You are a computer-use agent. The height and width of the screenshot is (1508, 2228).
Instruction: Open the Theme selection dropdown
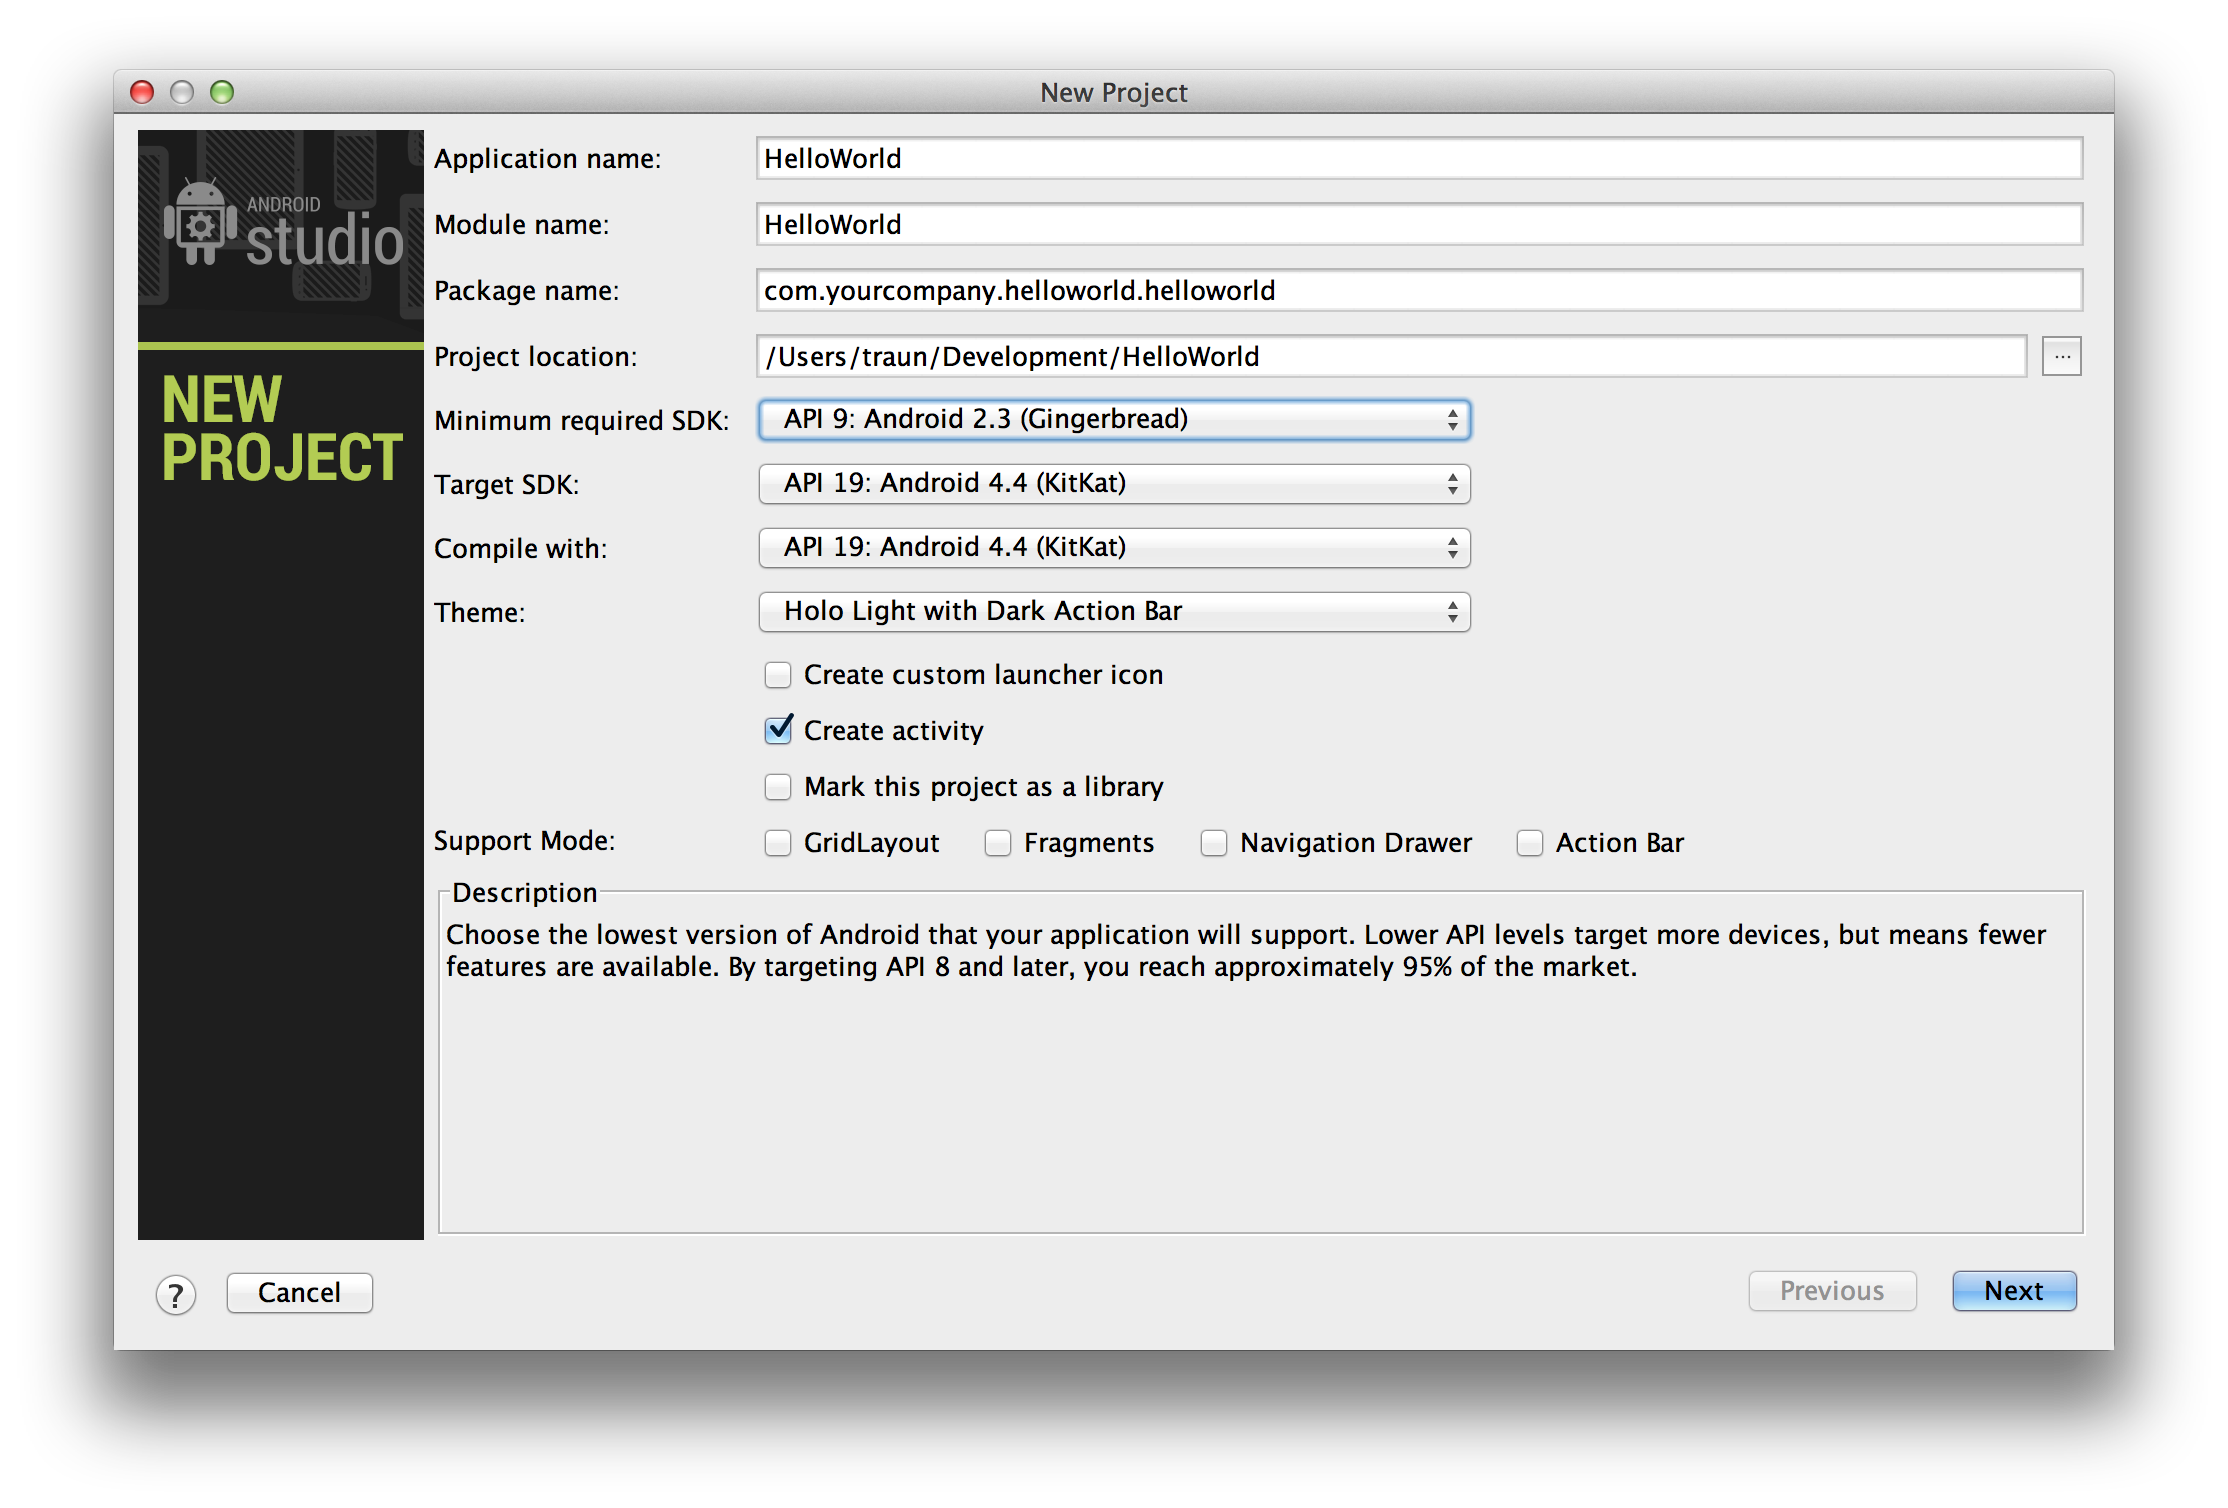tap(1114, 612)
